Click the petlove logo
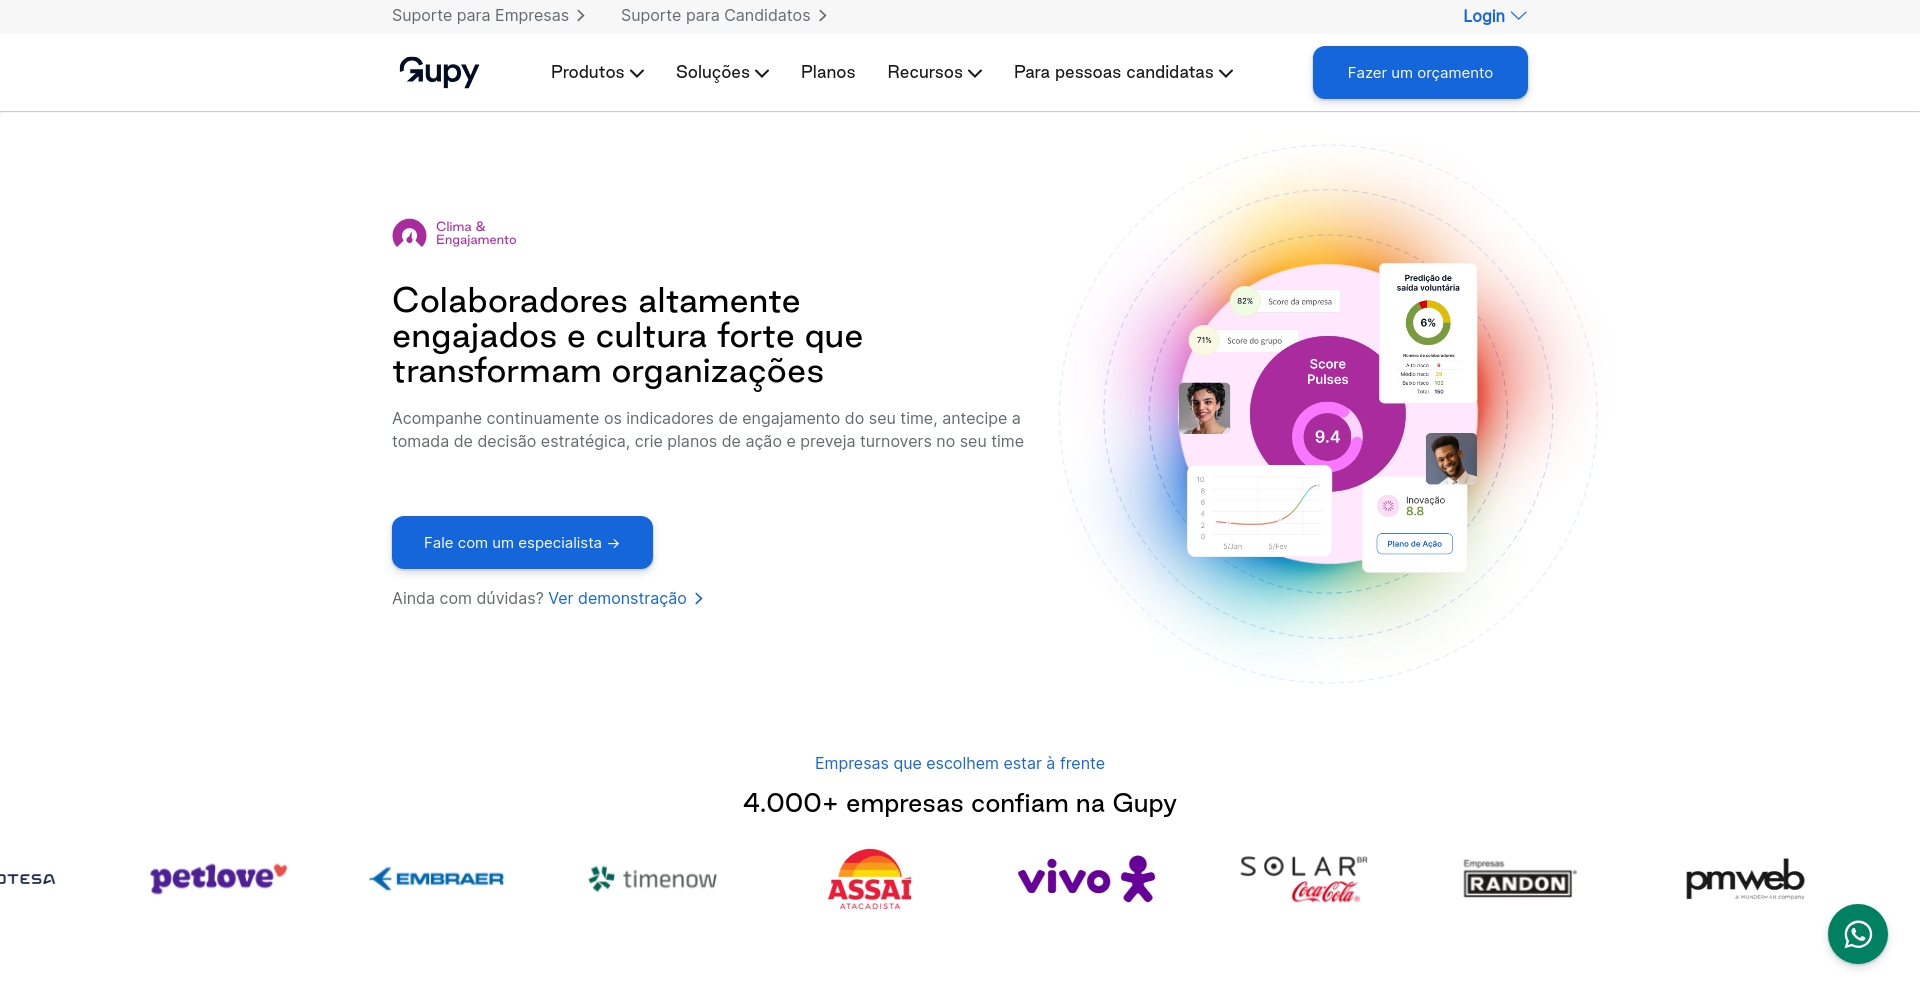This screenshot has width=1920, height=1000. [218, 878]
